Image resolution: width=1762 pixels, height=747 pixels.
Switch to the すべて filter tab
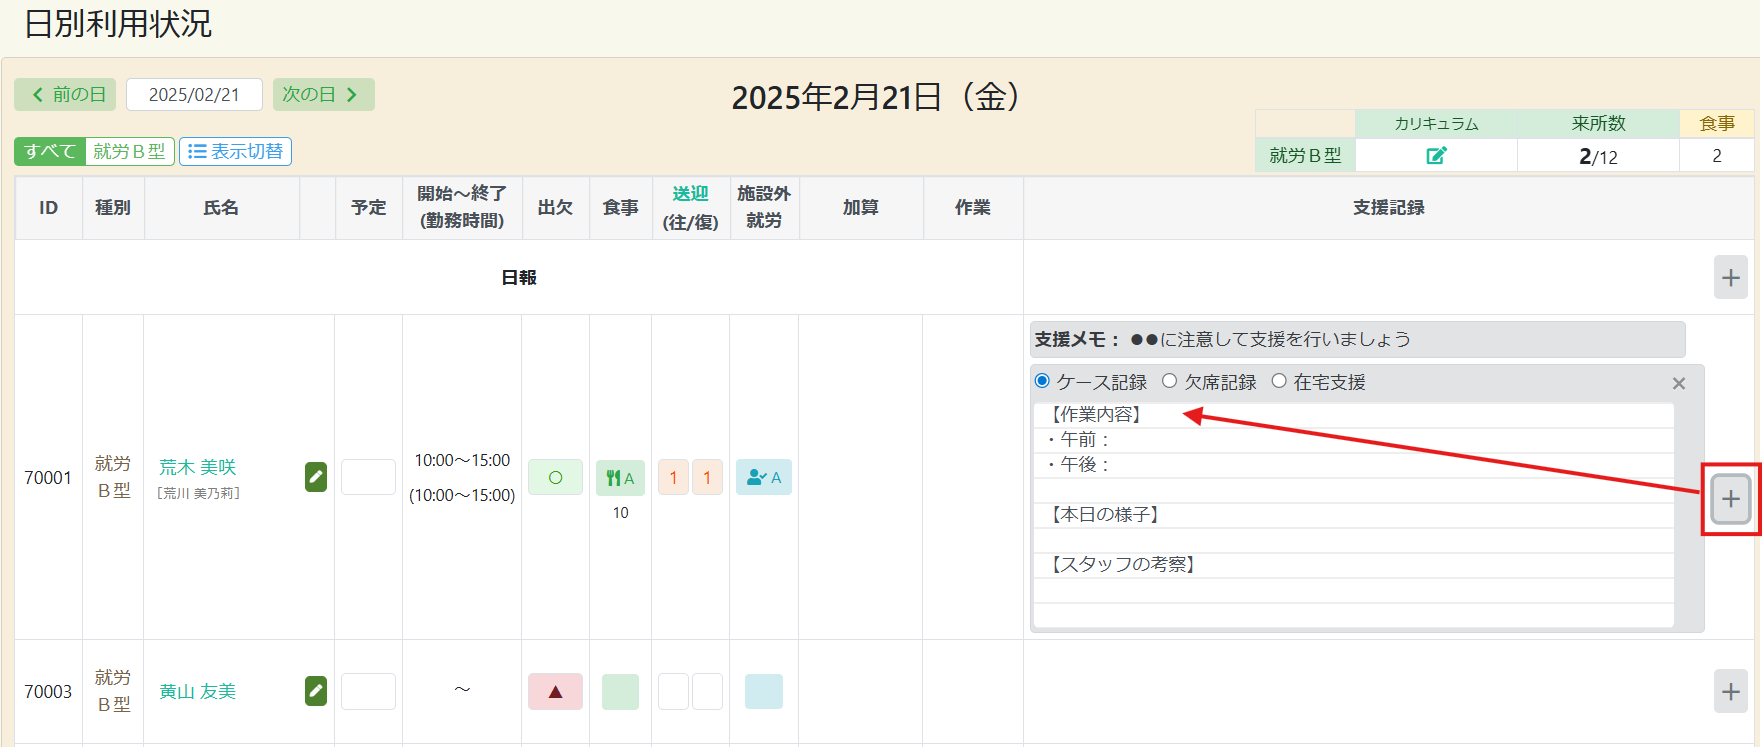pos(50,151)
